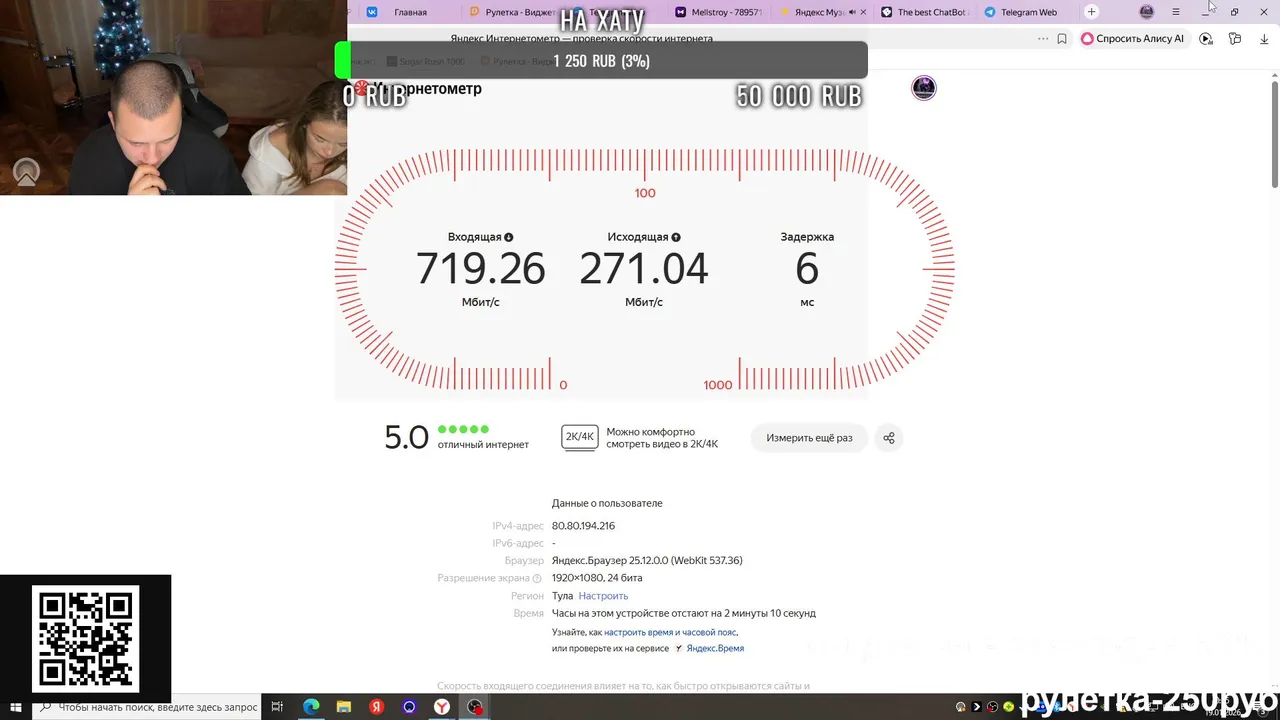This screenshot has width=1280, height=720.
Task: Show screen resolution info tooltip
Action: pos(537,578)
